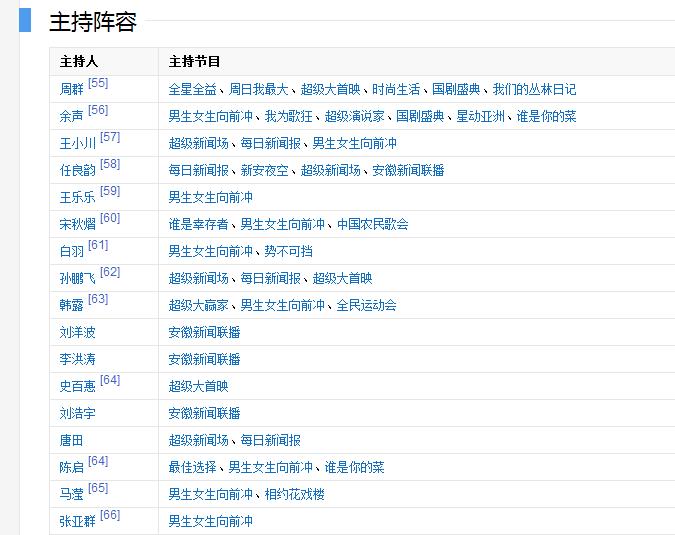Open 超级大首映 in 周群's row
Viewport: 675px width, 535px height.
[x=331, y=90]
